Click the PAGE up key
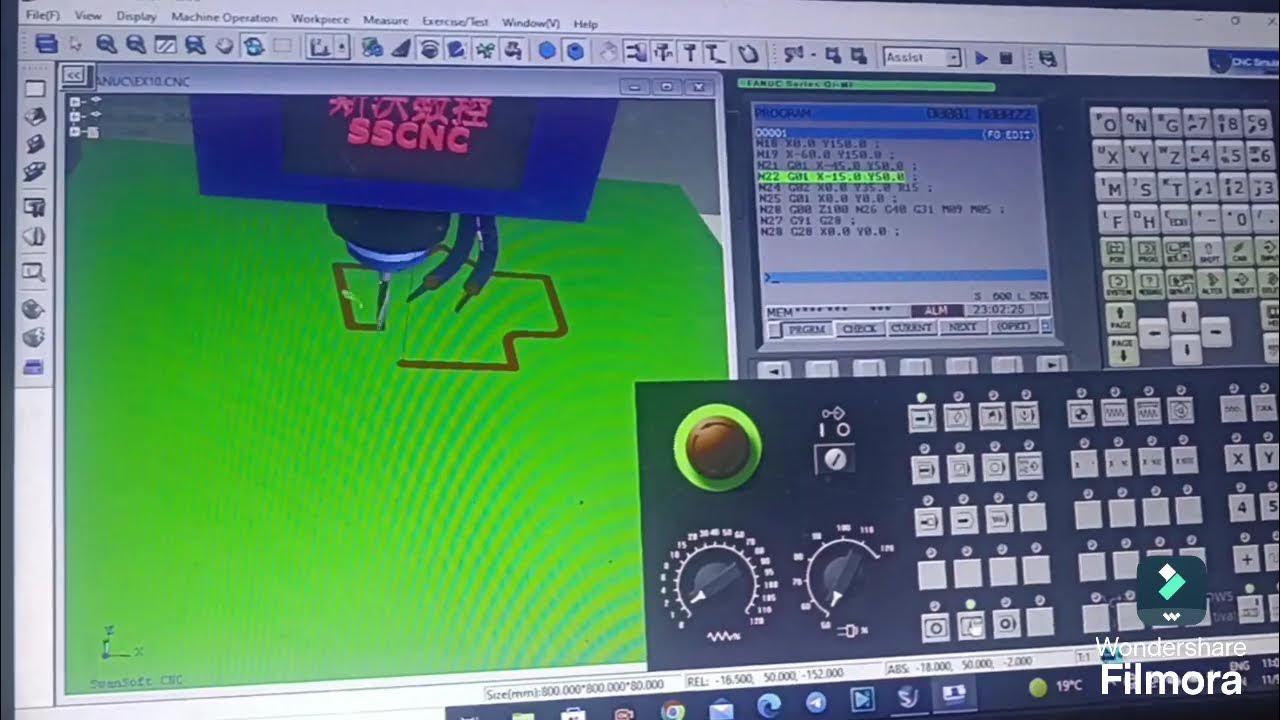This screenshot has height=720, width=1280. (x=1120, y=318)
